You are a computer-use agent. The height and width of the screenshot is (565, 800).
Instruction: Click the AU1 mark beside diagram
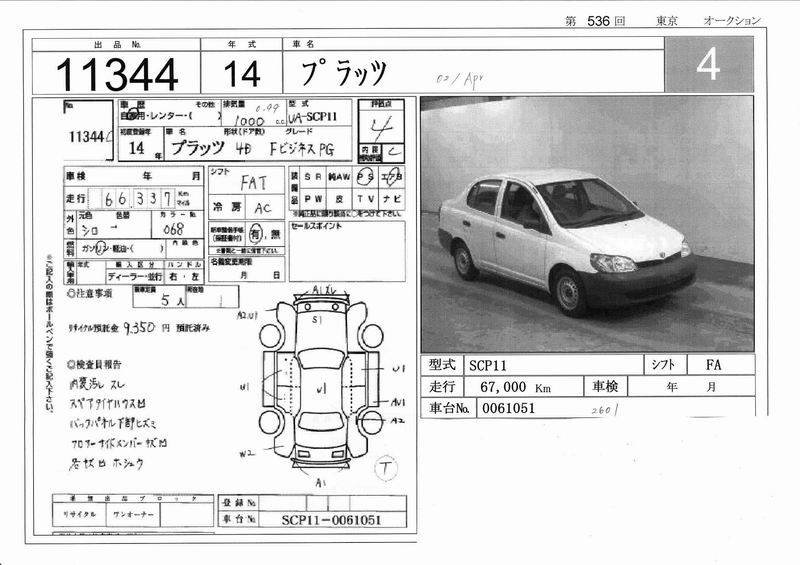pos(398,403)
